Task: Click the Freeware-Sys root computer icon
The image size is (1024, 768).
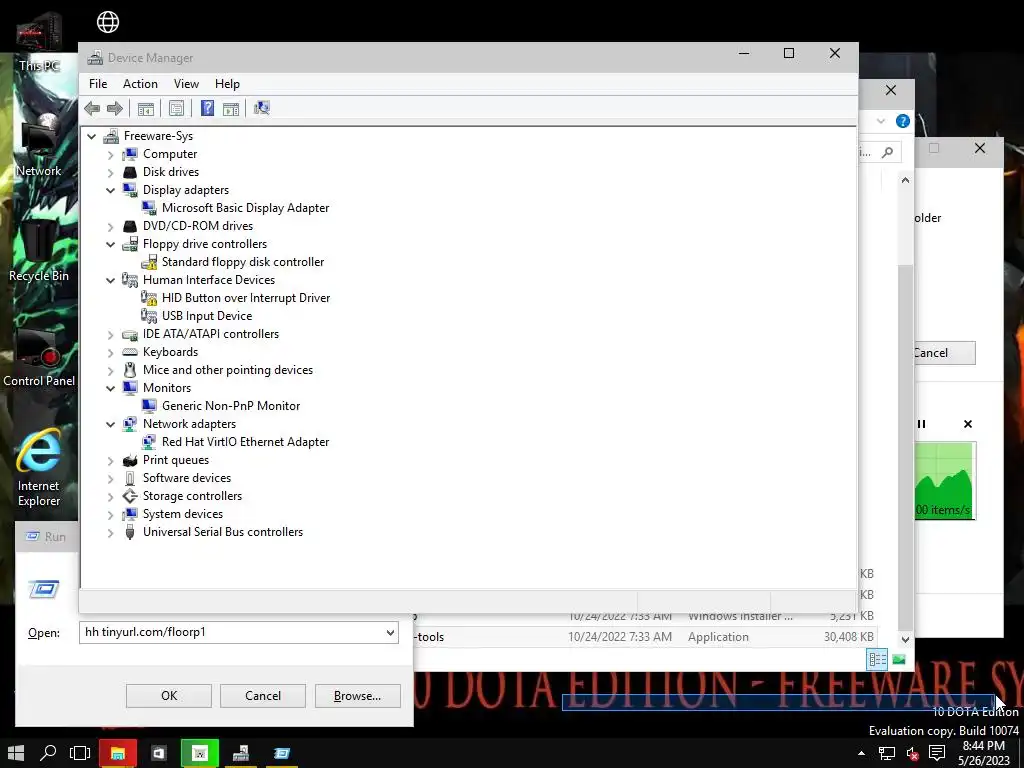Action: 111,136
